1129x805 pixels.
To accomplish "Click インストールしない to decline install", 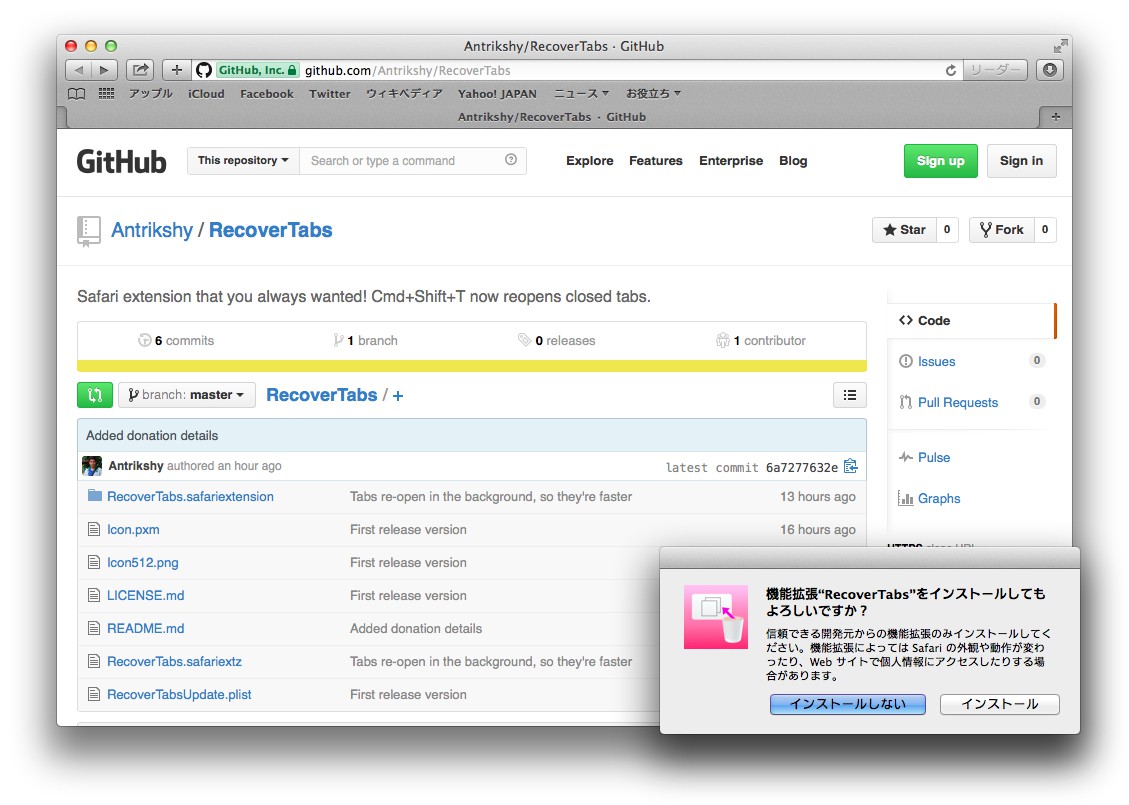I will [847, 704].
